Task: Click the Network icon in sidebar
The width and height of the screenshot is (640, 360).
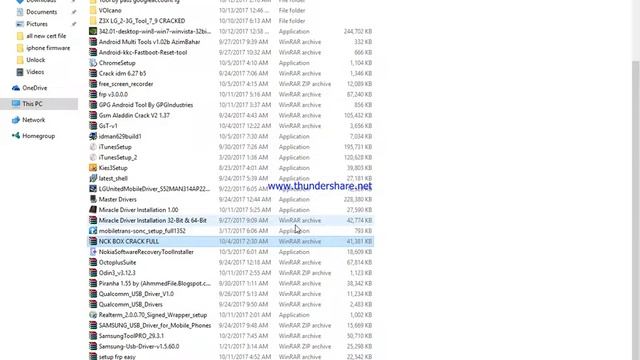Action: point(16,120)
